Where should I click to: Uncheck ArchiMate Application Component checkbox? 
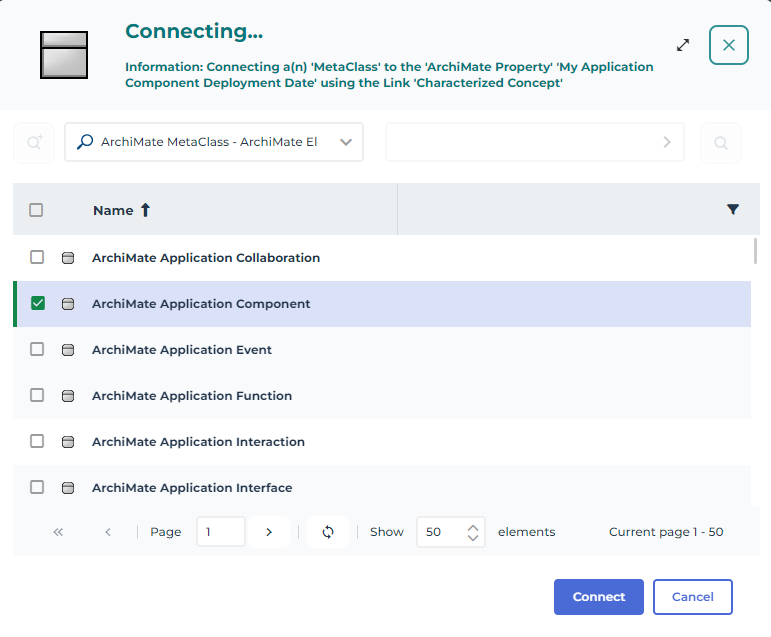pos(38,303)
